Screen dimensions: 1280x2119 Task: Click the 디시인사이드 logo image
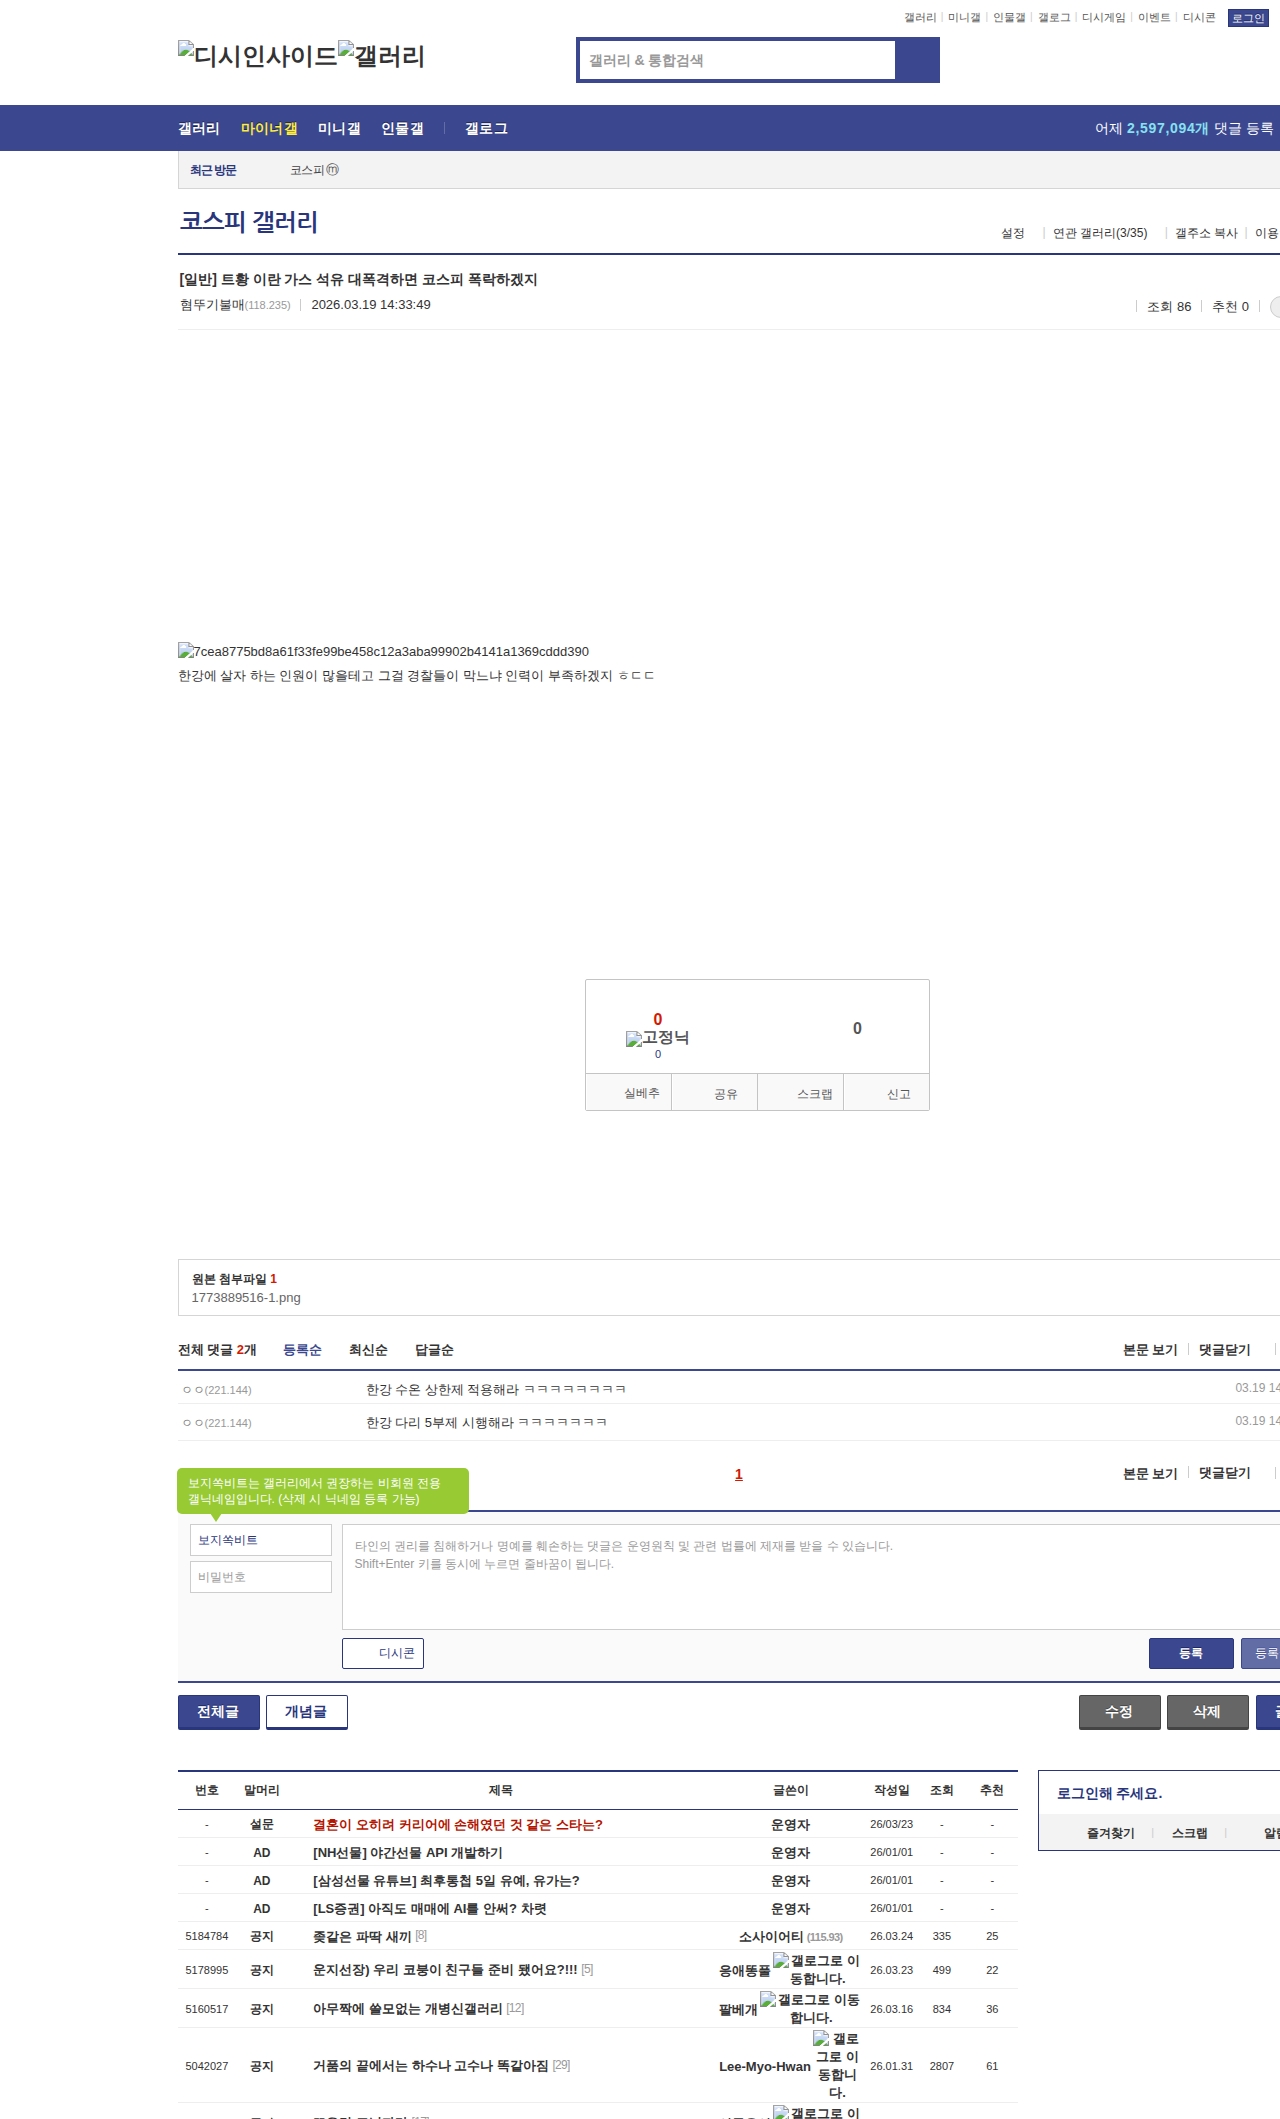pos(257,56)
